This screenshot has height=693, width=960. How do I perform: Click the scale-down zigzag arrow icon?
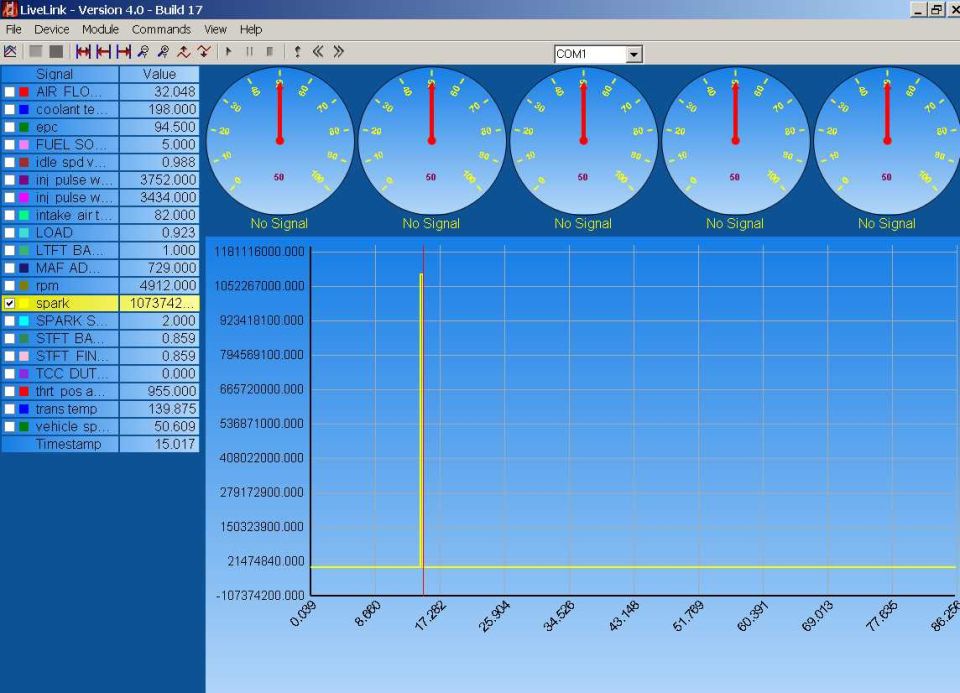(x=204, y=52)
